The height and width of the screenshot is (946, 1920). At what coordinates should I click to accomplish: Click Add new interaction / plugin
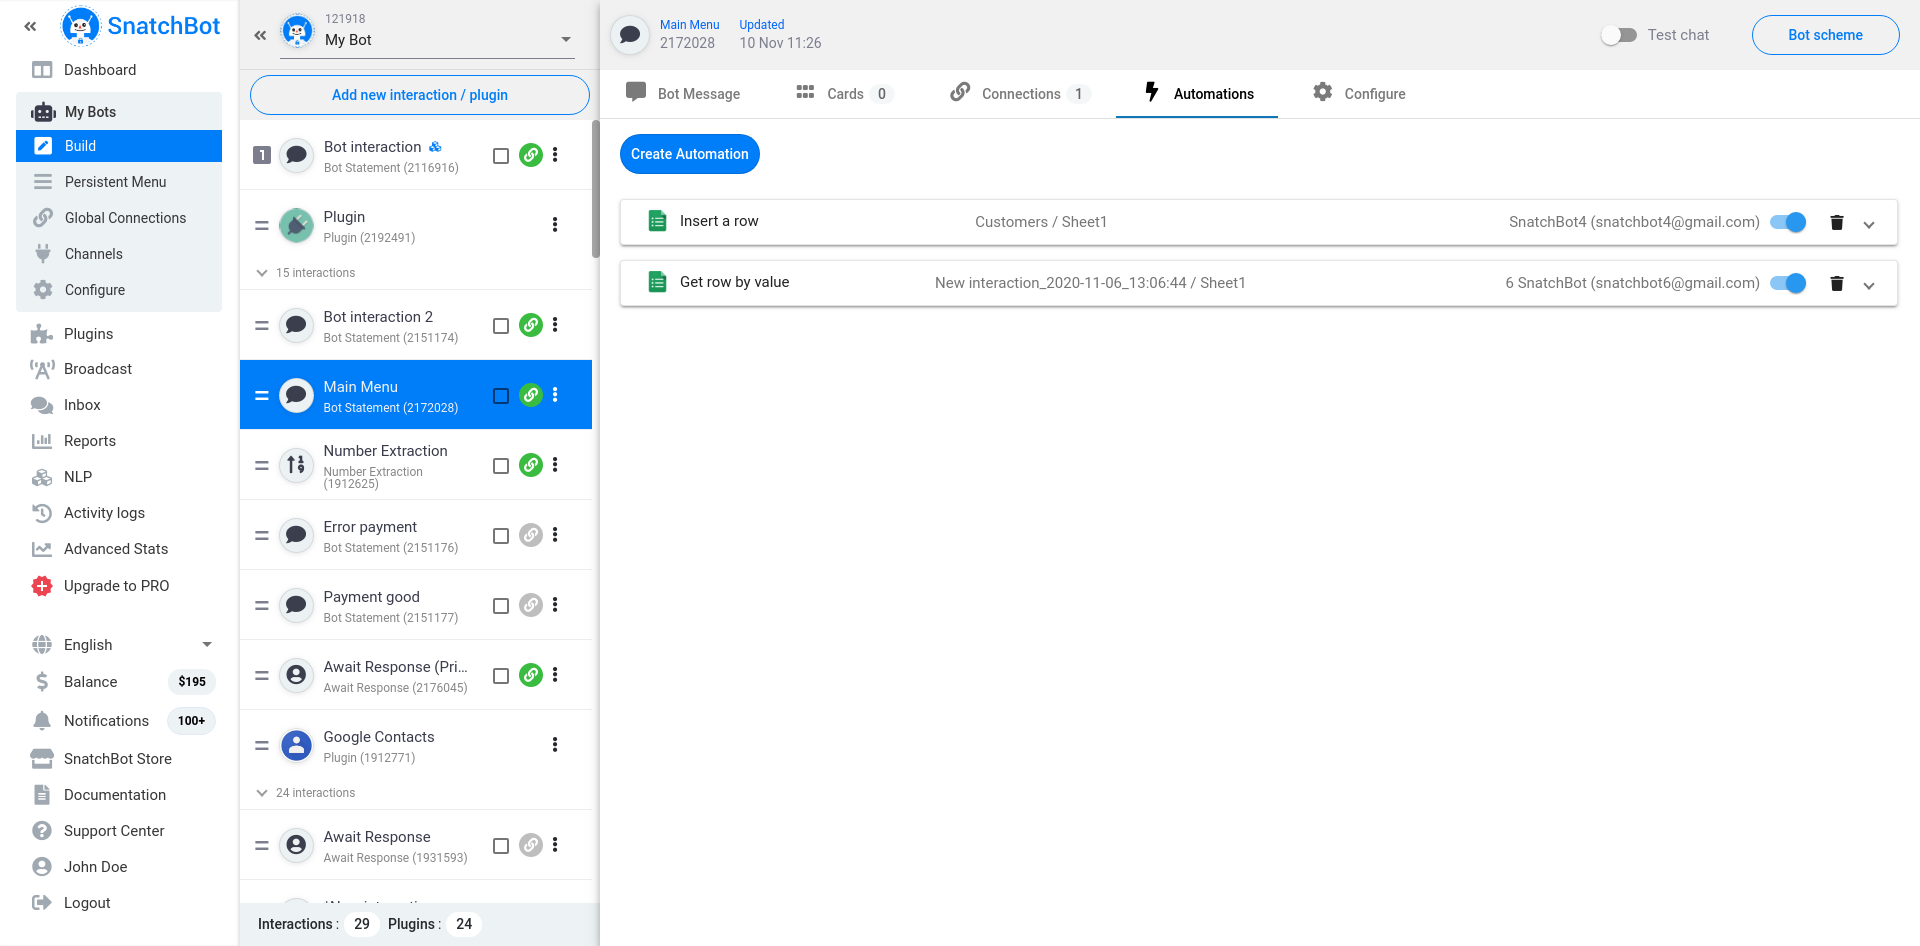coord(420,95)
